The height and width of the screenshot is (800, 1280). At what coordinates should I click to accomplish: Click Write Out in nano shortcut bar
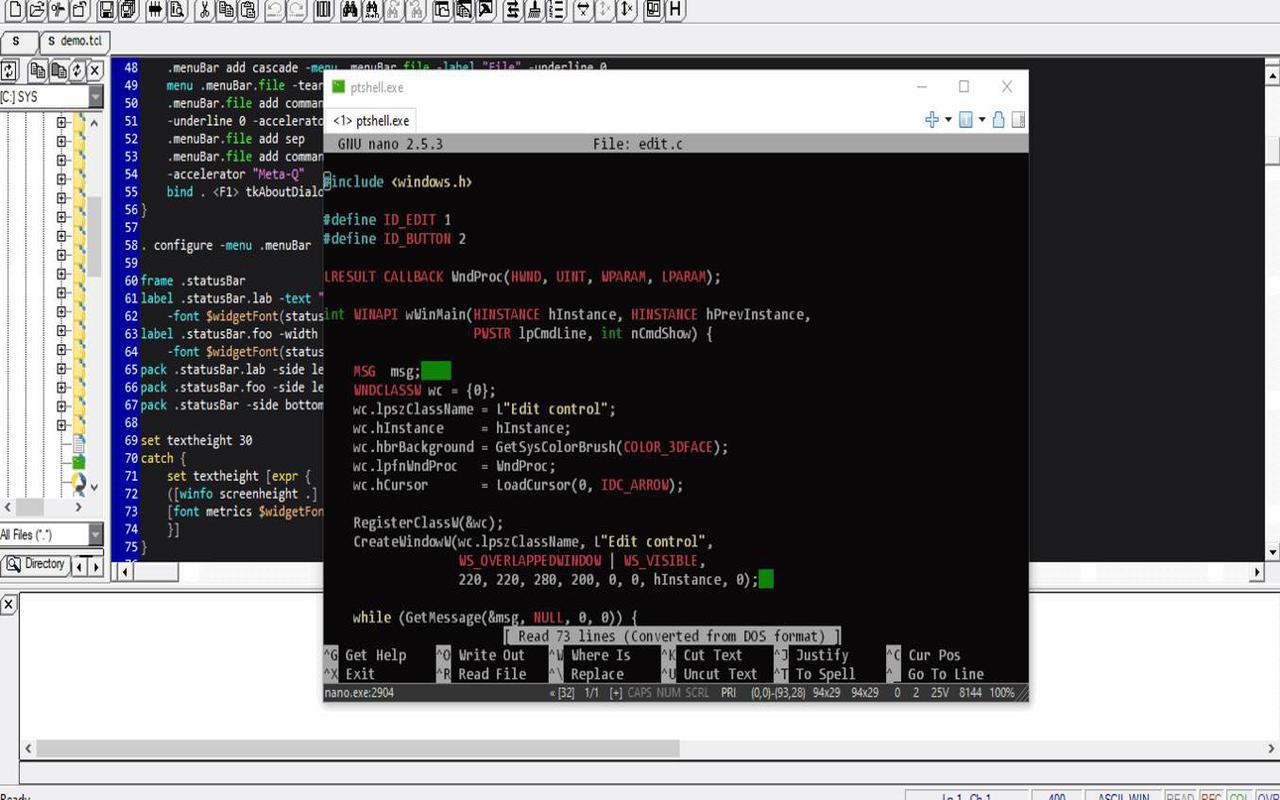[x=491, y=655]
